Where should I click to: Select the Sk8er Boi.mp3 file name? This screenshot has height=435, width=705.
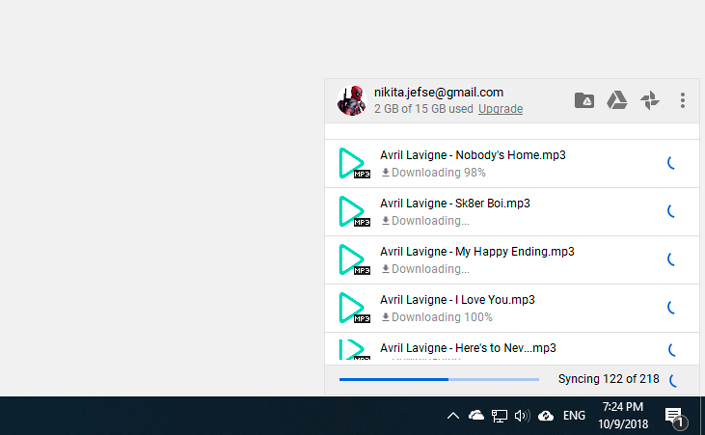(455, 203)
